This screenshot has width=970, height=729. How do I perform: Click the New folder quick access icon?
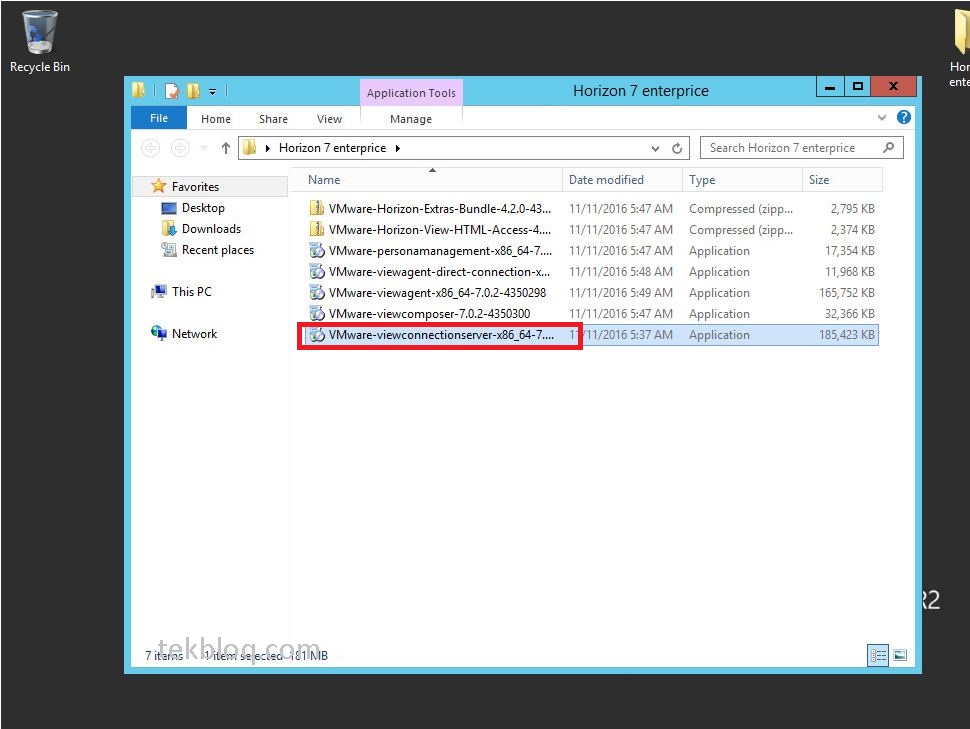pos(194,91)
